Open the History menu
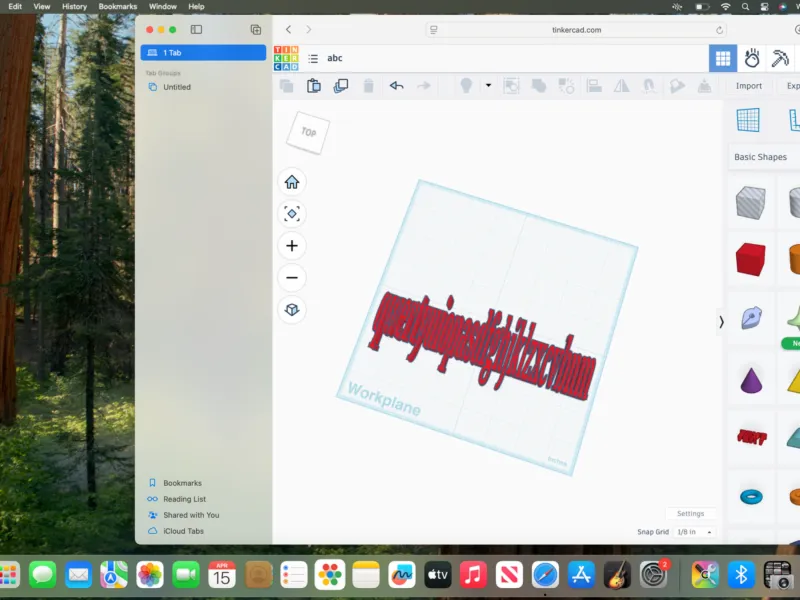800x600 pixels. 74,7
